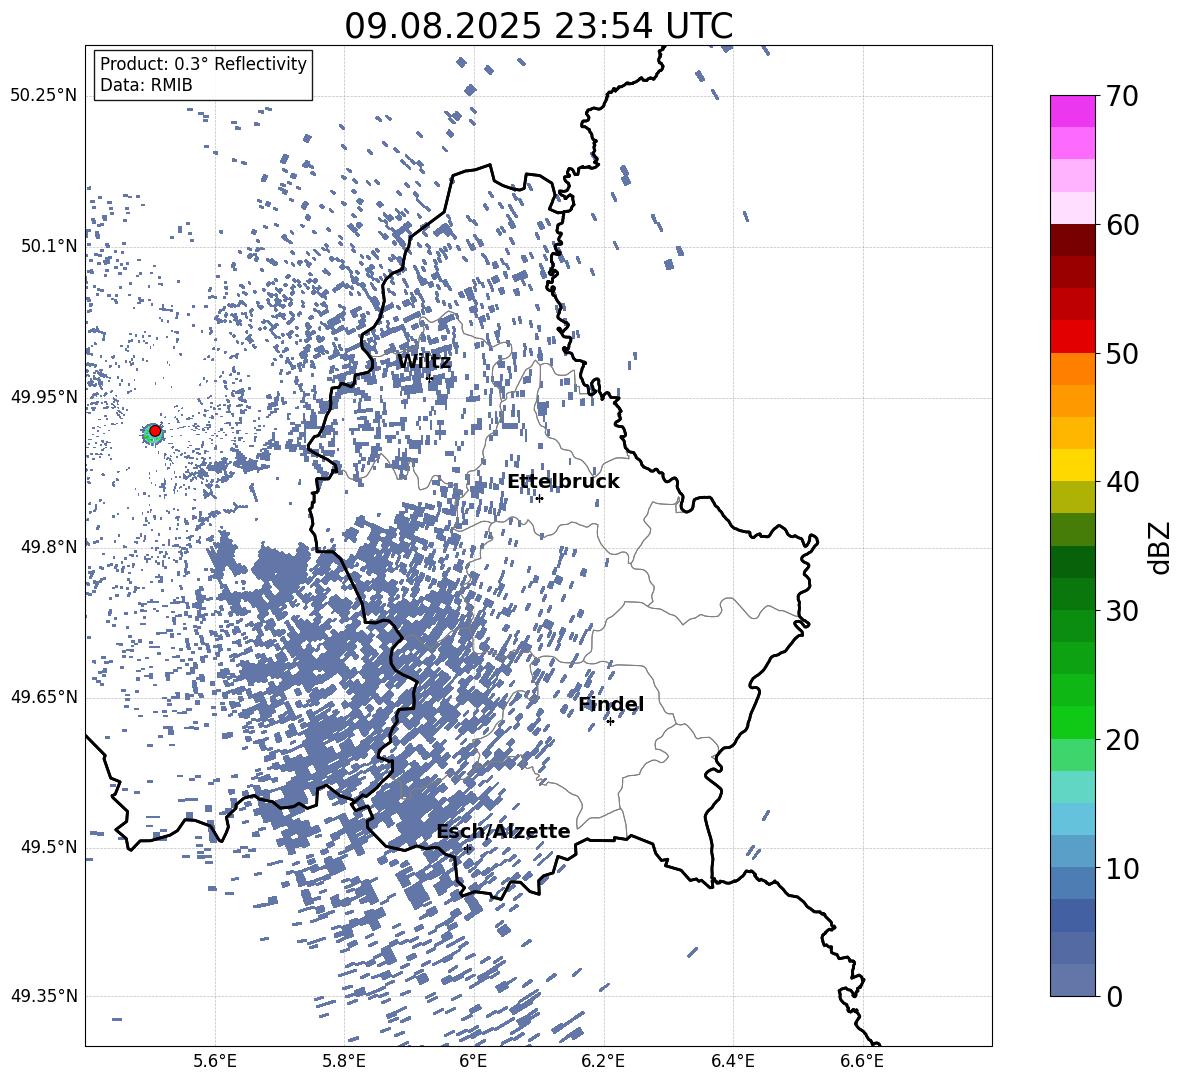Screen dimensions: 1184x1081
Task: Click the Ettelbruck city label
Action: (x=563, y=482)
